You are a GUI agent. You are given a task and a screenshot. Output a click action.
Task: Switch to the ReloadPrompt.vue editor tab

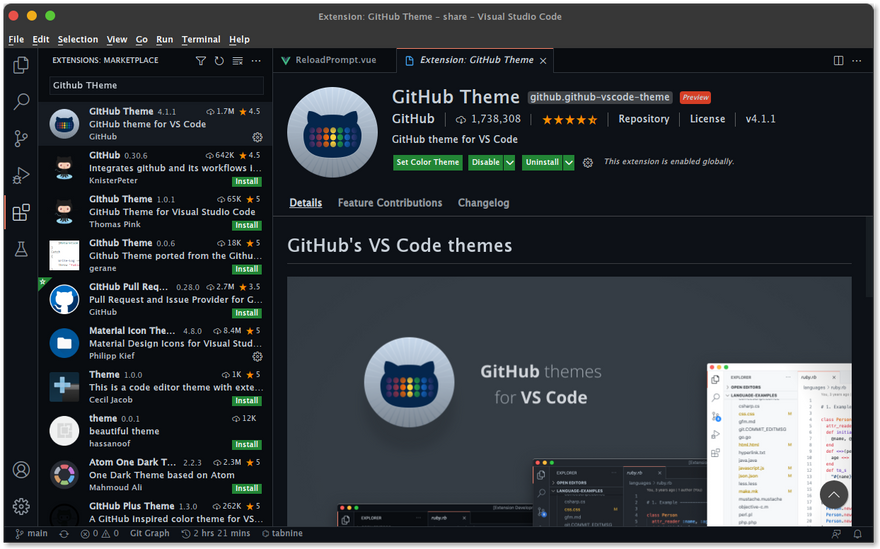(x=335, y=60)
